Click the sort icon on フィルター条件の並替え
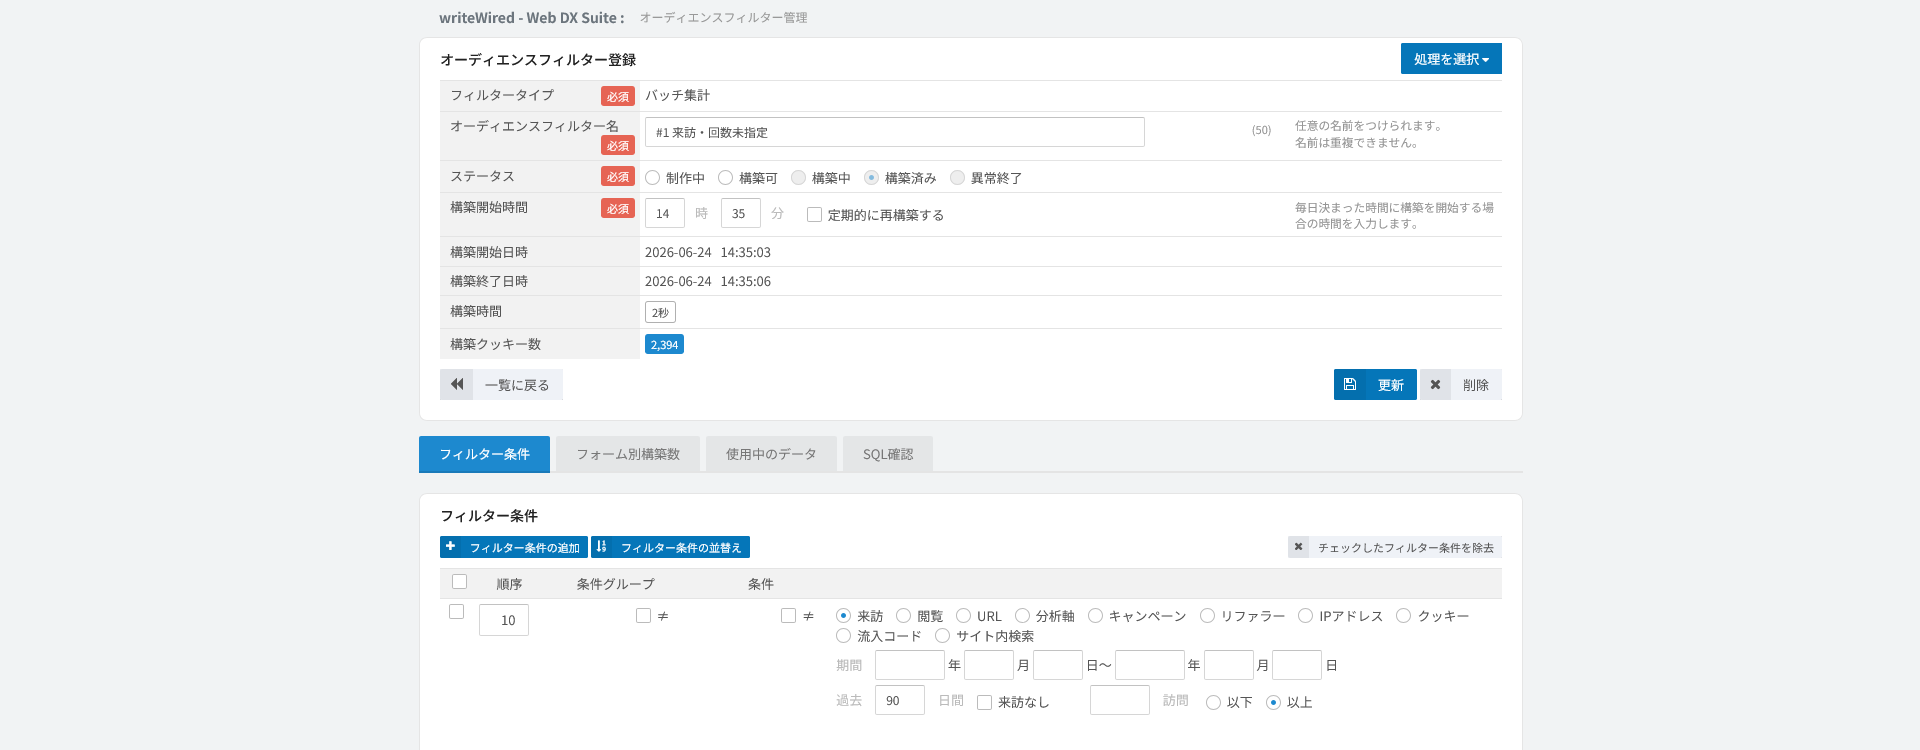 pos(602,547)
